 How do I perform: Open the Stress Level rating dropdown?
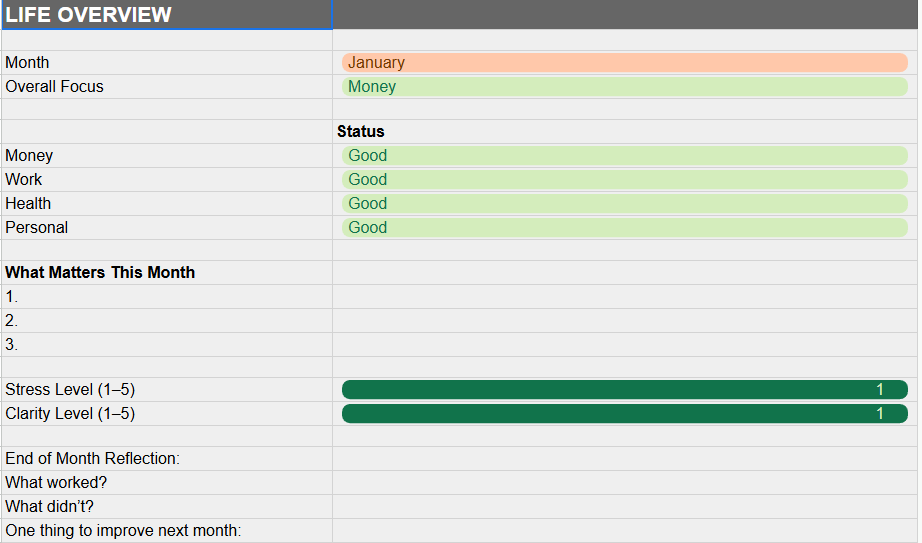point(624,390)
